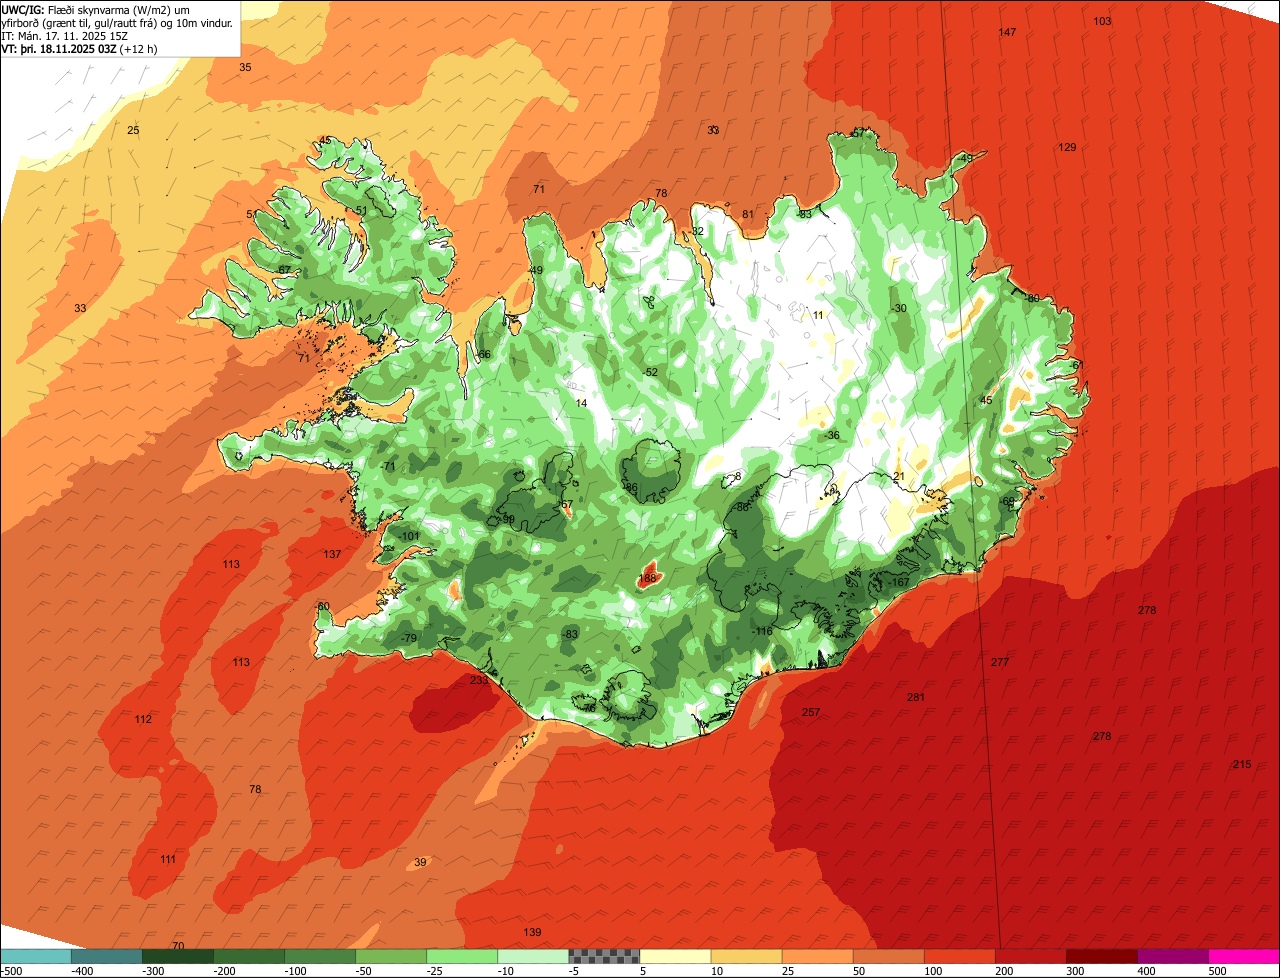Image resolution: width=1280 pixels, height=978 pixels.
Task: Click the -50 to -25 light green legend swatch
Action: (391, 956)
